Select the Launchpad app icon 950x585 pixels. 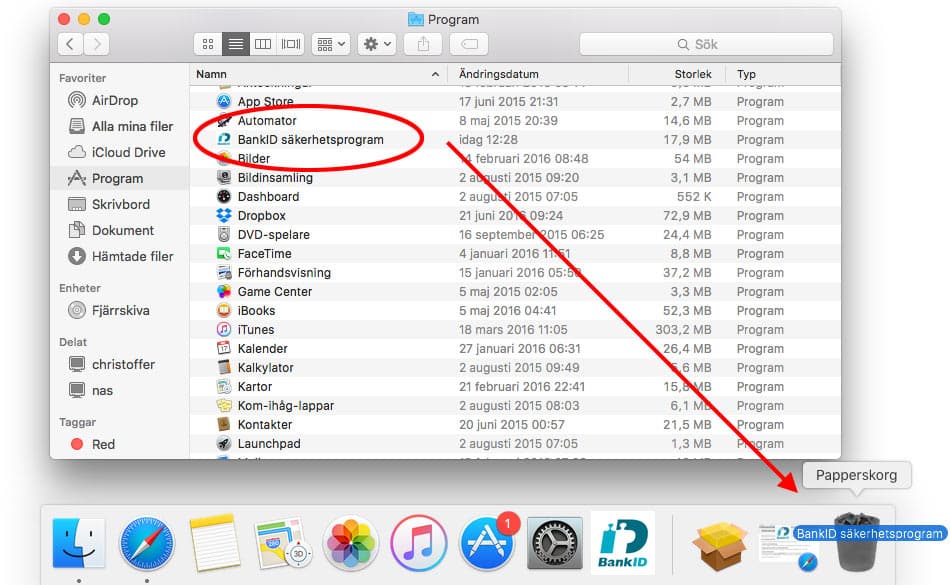(224, 443)
